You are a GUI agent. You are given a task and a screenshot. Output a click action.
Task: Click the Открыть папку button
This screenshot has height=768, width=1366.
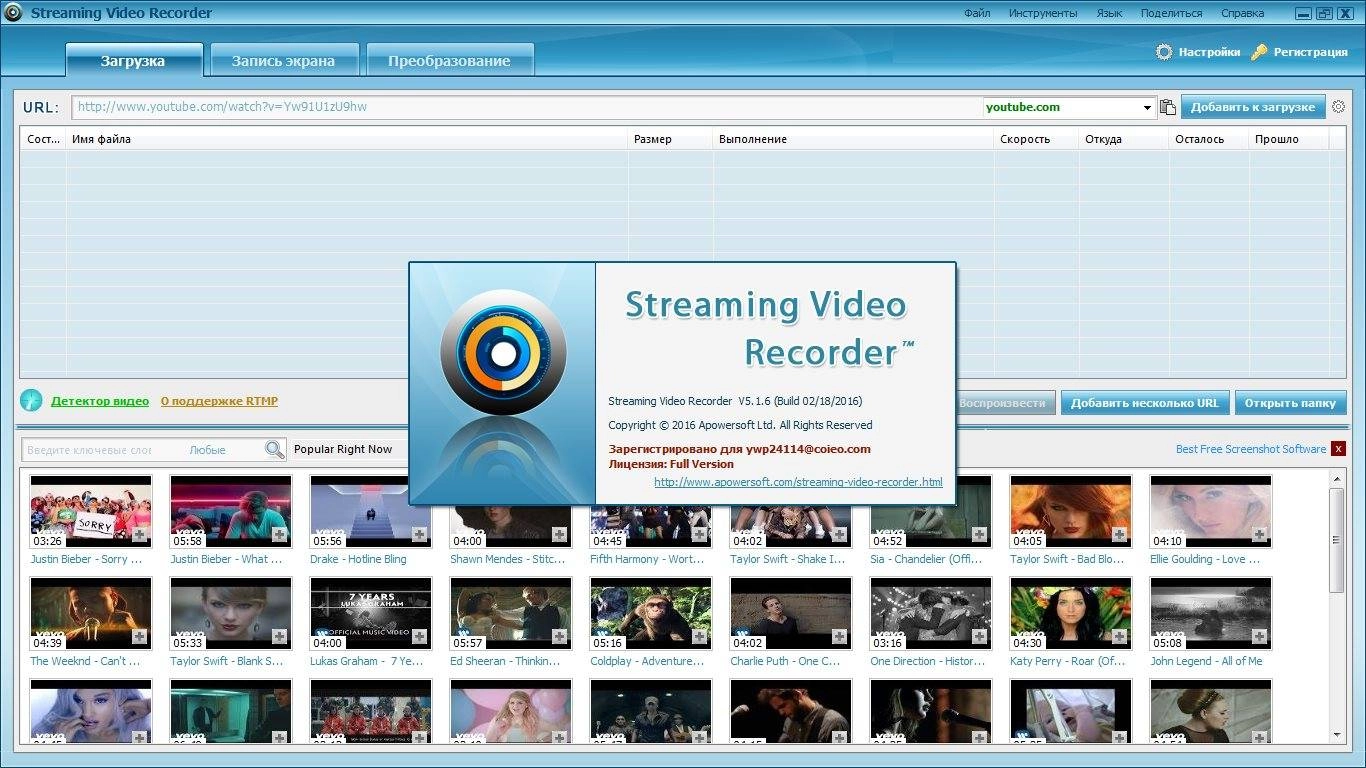[x=1290, y=403]
